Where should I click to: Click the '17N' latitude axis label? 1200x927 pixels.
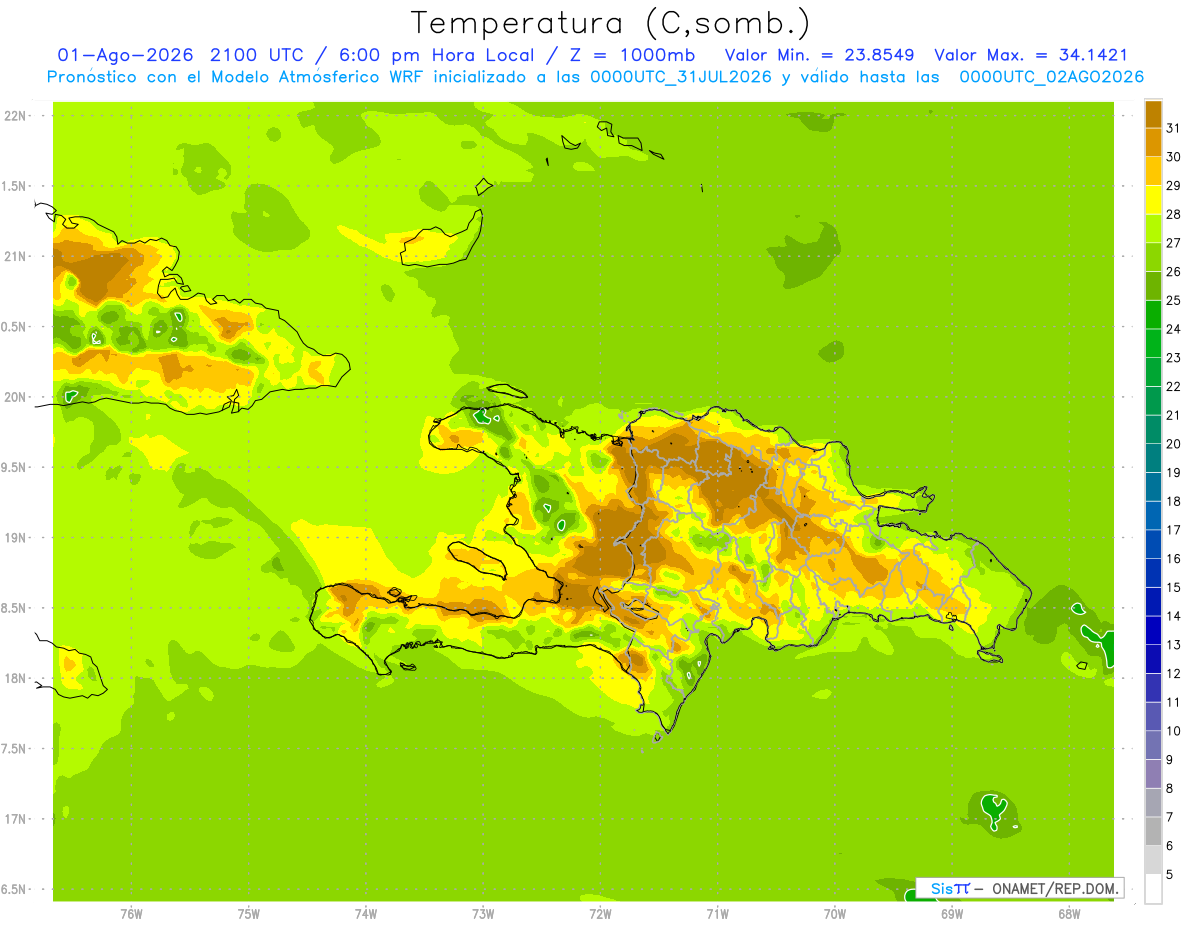pyautogui.click(x=15, y=819)
